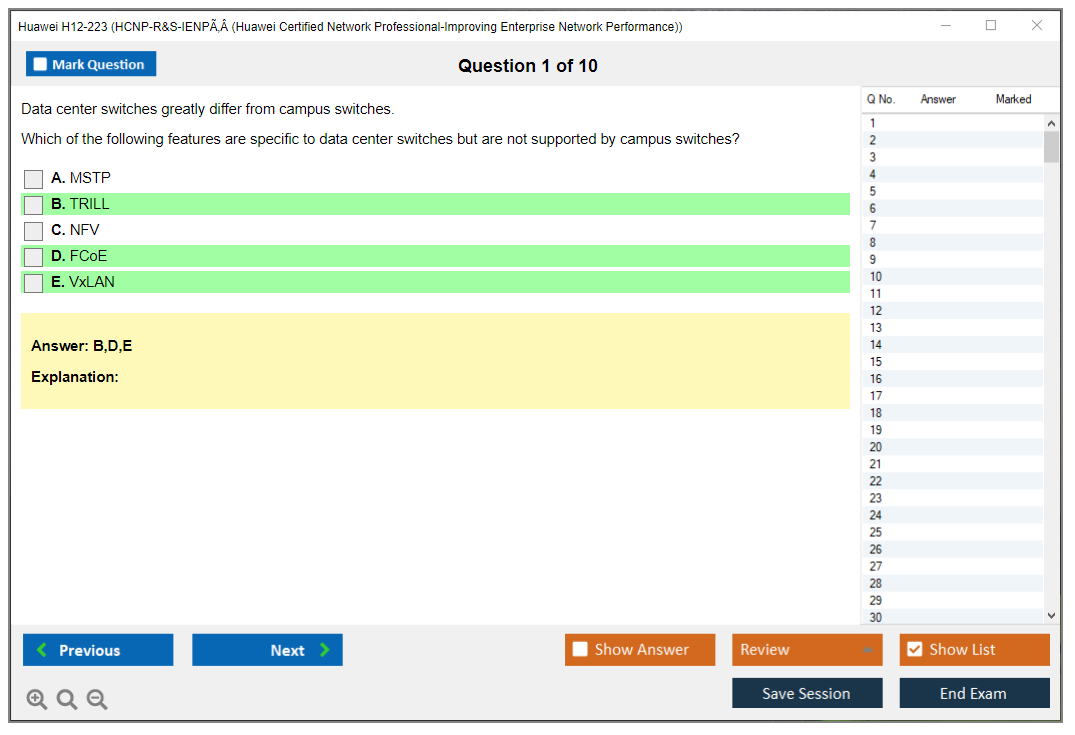Click the End Exam button
The width and height of the screenshot is (1075, 735).
click(973, 694)
